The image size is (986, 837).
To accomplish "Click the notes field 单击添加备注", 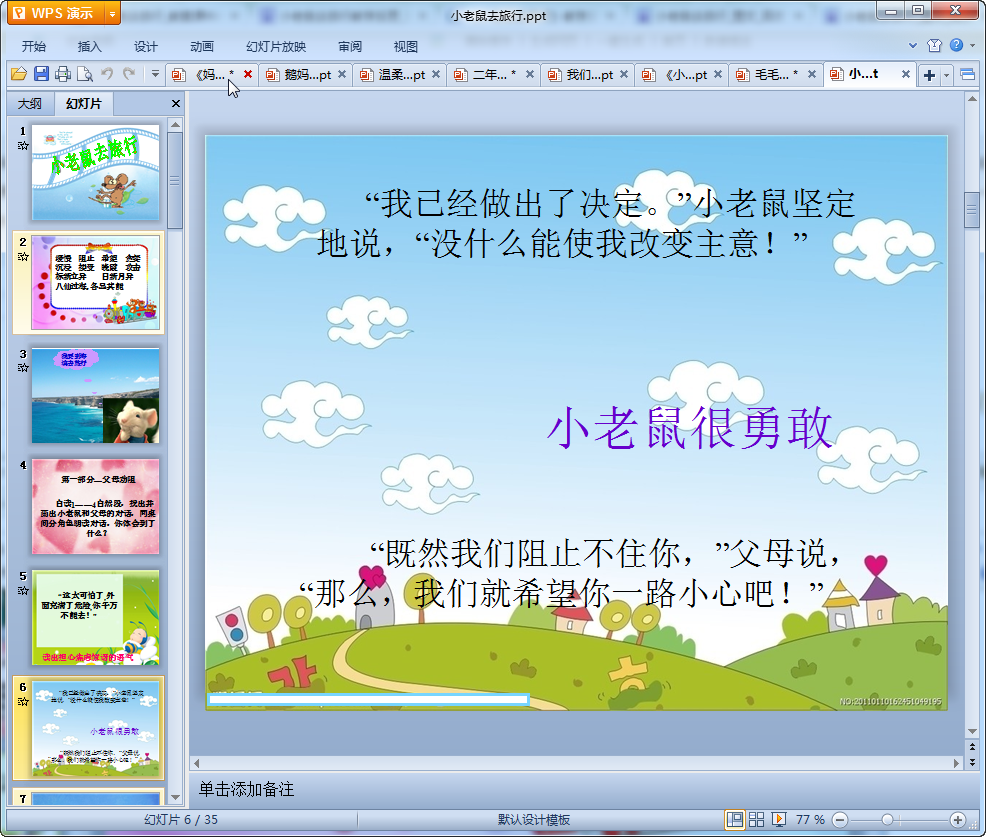I will click(x=246, y=789).
